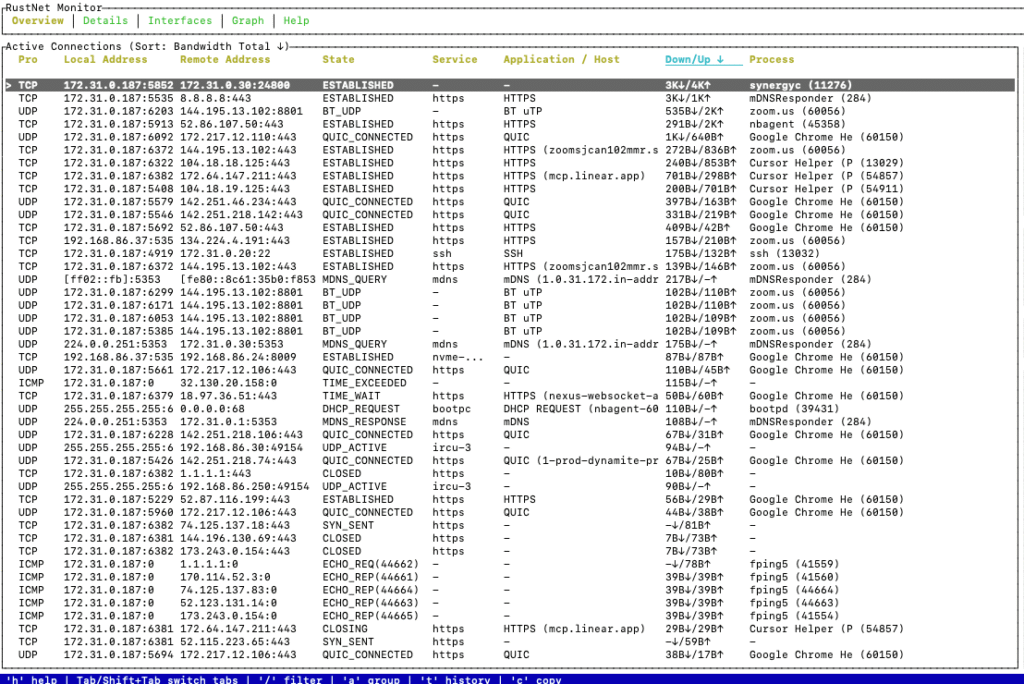Click the Service column header
Image resolution: width=1024 pixels, height=684 pixels.
(x=455, y=59)
